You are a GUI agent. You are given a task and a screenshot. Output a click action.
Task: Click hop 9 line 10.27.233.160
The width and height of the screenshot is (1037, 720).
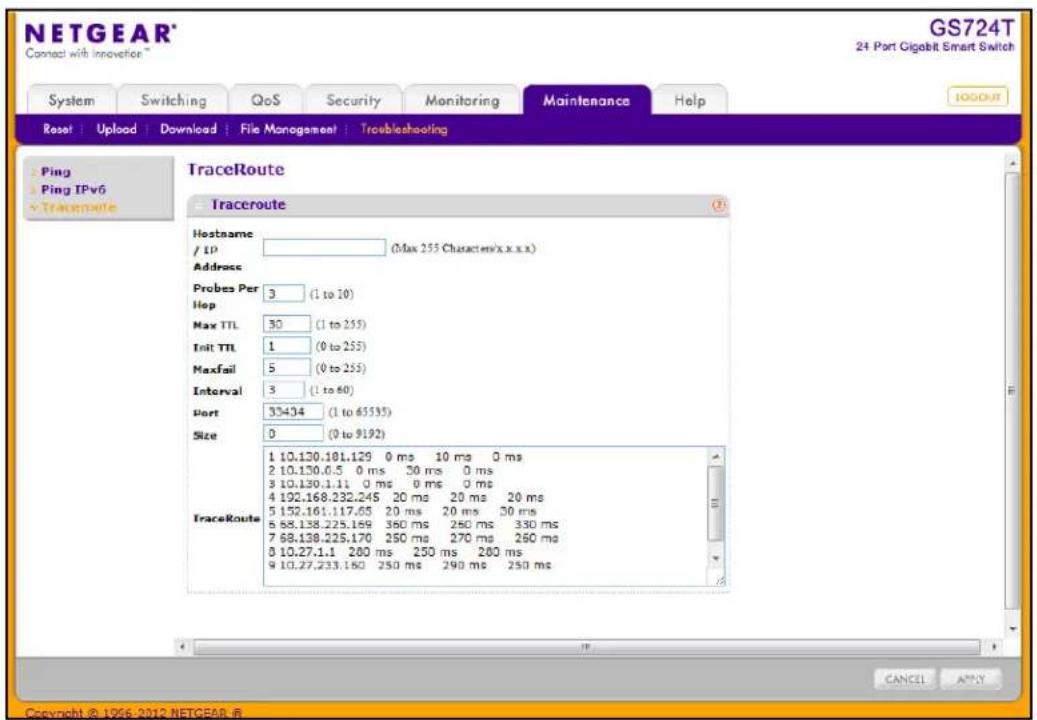[x=409, y=565]
